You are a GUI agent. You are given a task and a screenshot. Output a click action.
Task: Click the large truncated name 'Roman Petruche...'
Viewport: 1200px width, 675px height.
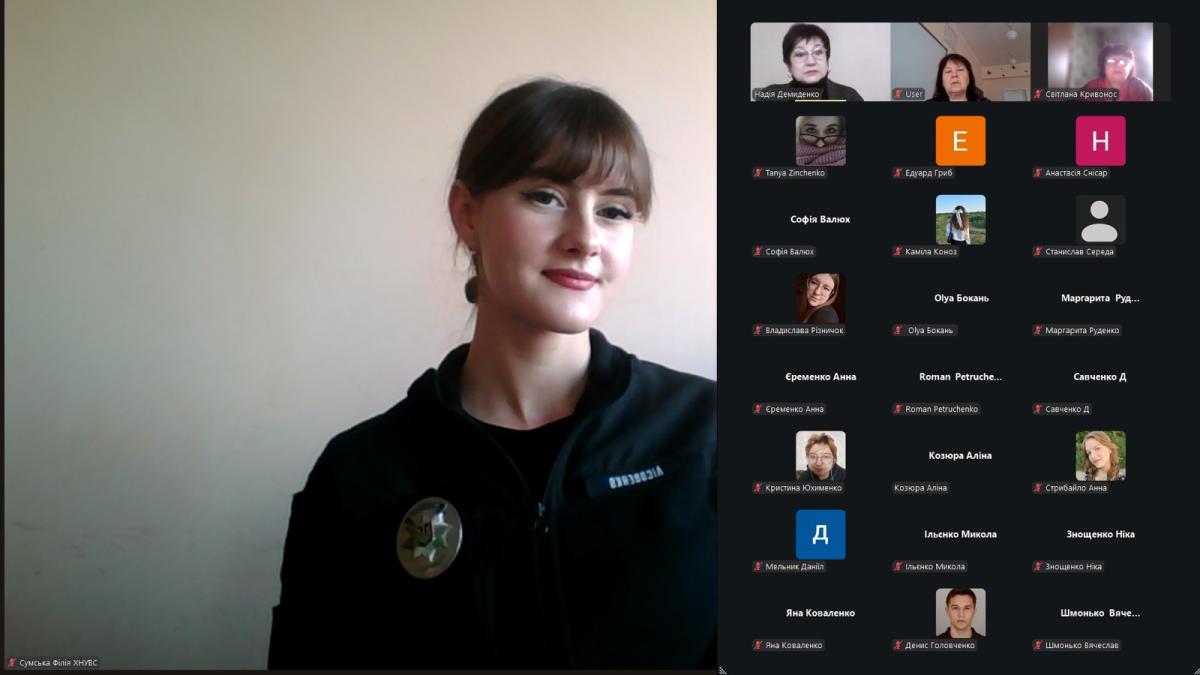[960, 377]
